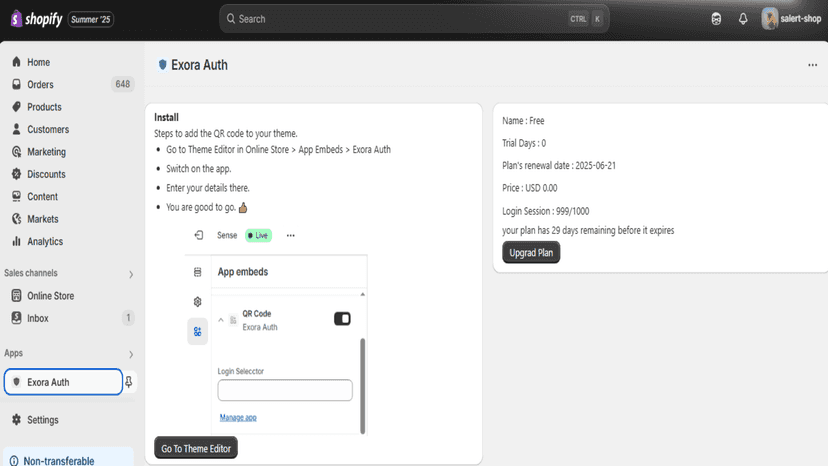Open the notifications bell icon

pos(743,19)
